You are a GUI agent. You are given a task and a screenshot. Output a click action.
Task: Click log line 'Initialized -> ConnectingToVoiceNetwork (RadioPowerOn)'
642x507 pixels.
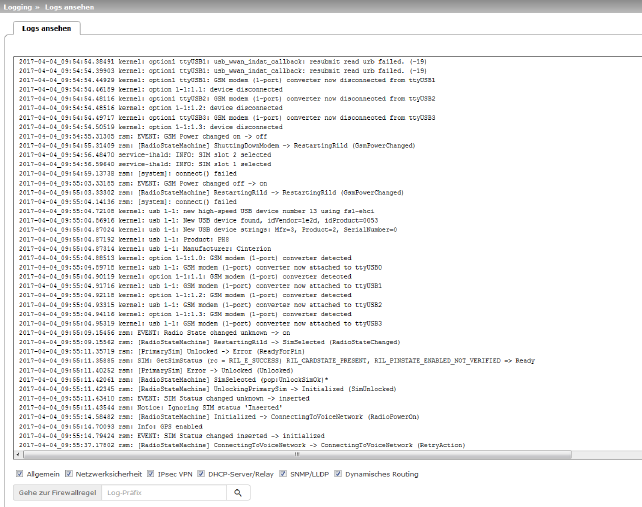(x=219, y=417)
